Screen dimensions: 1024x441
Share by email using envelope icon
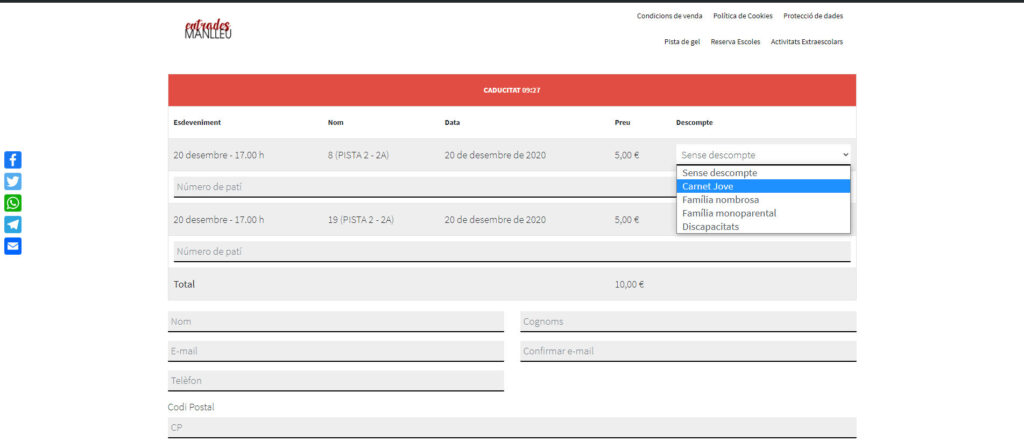click(x=13, y=246)
